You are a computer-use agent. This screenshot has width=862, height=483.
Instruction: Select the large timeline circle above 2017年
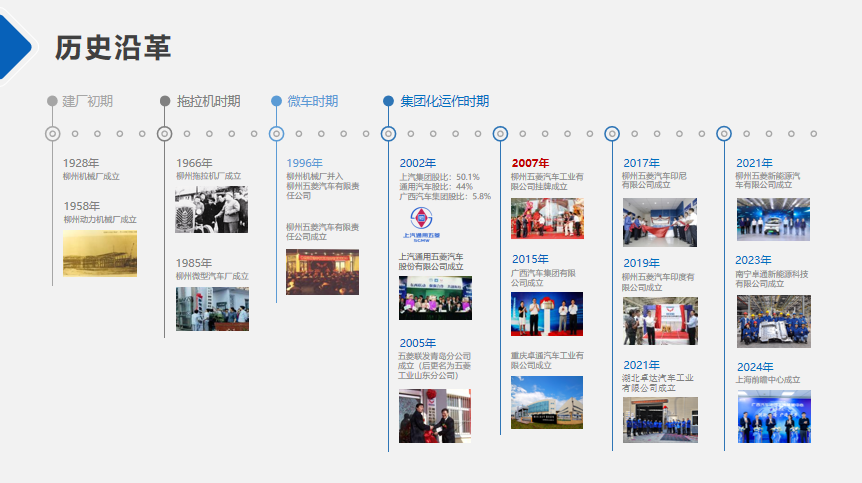[x=613, y=134]
